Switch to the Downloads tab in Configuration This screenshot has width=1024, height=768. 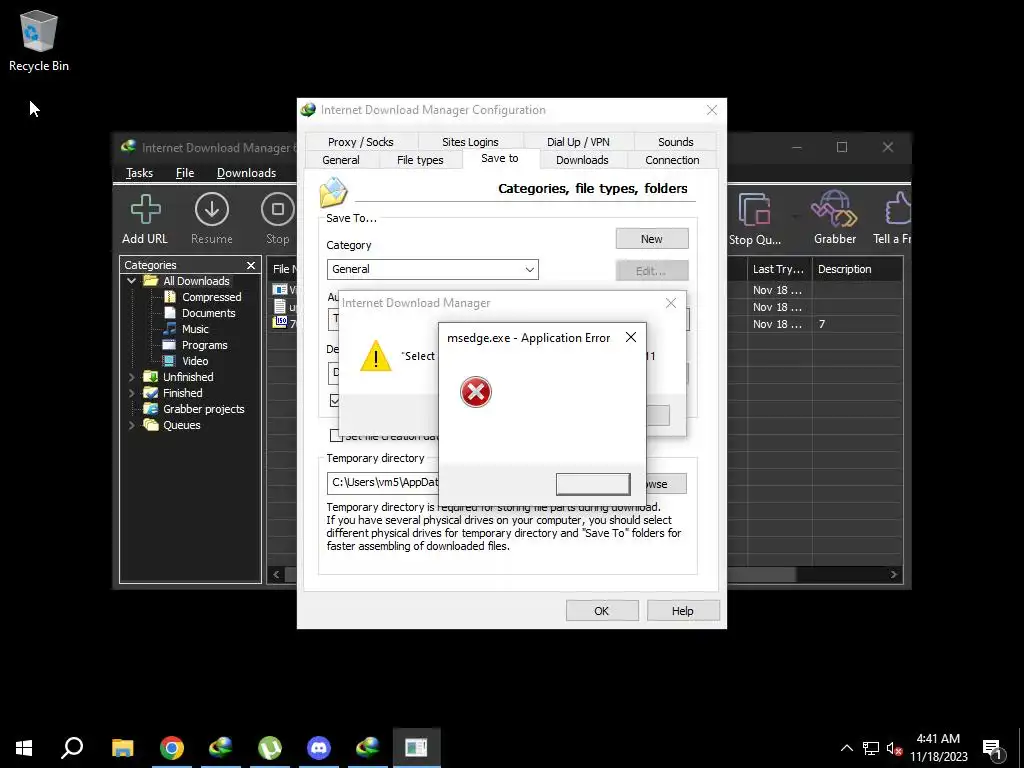[x=582, y=160]
